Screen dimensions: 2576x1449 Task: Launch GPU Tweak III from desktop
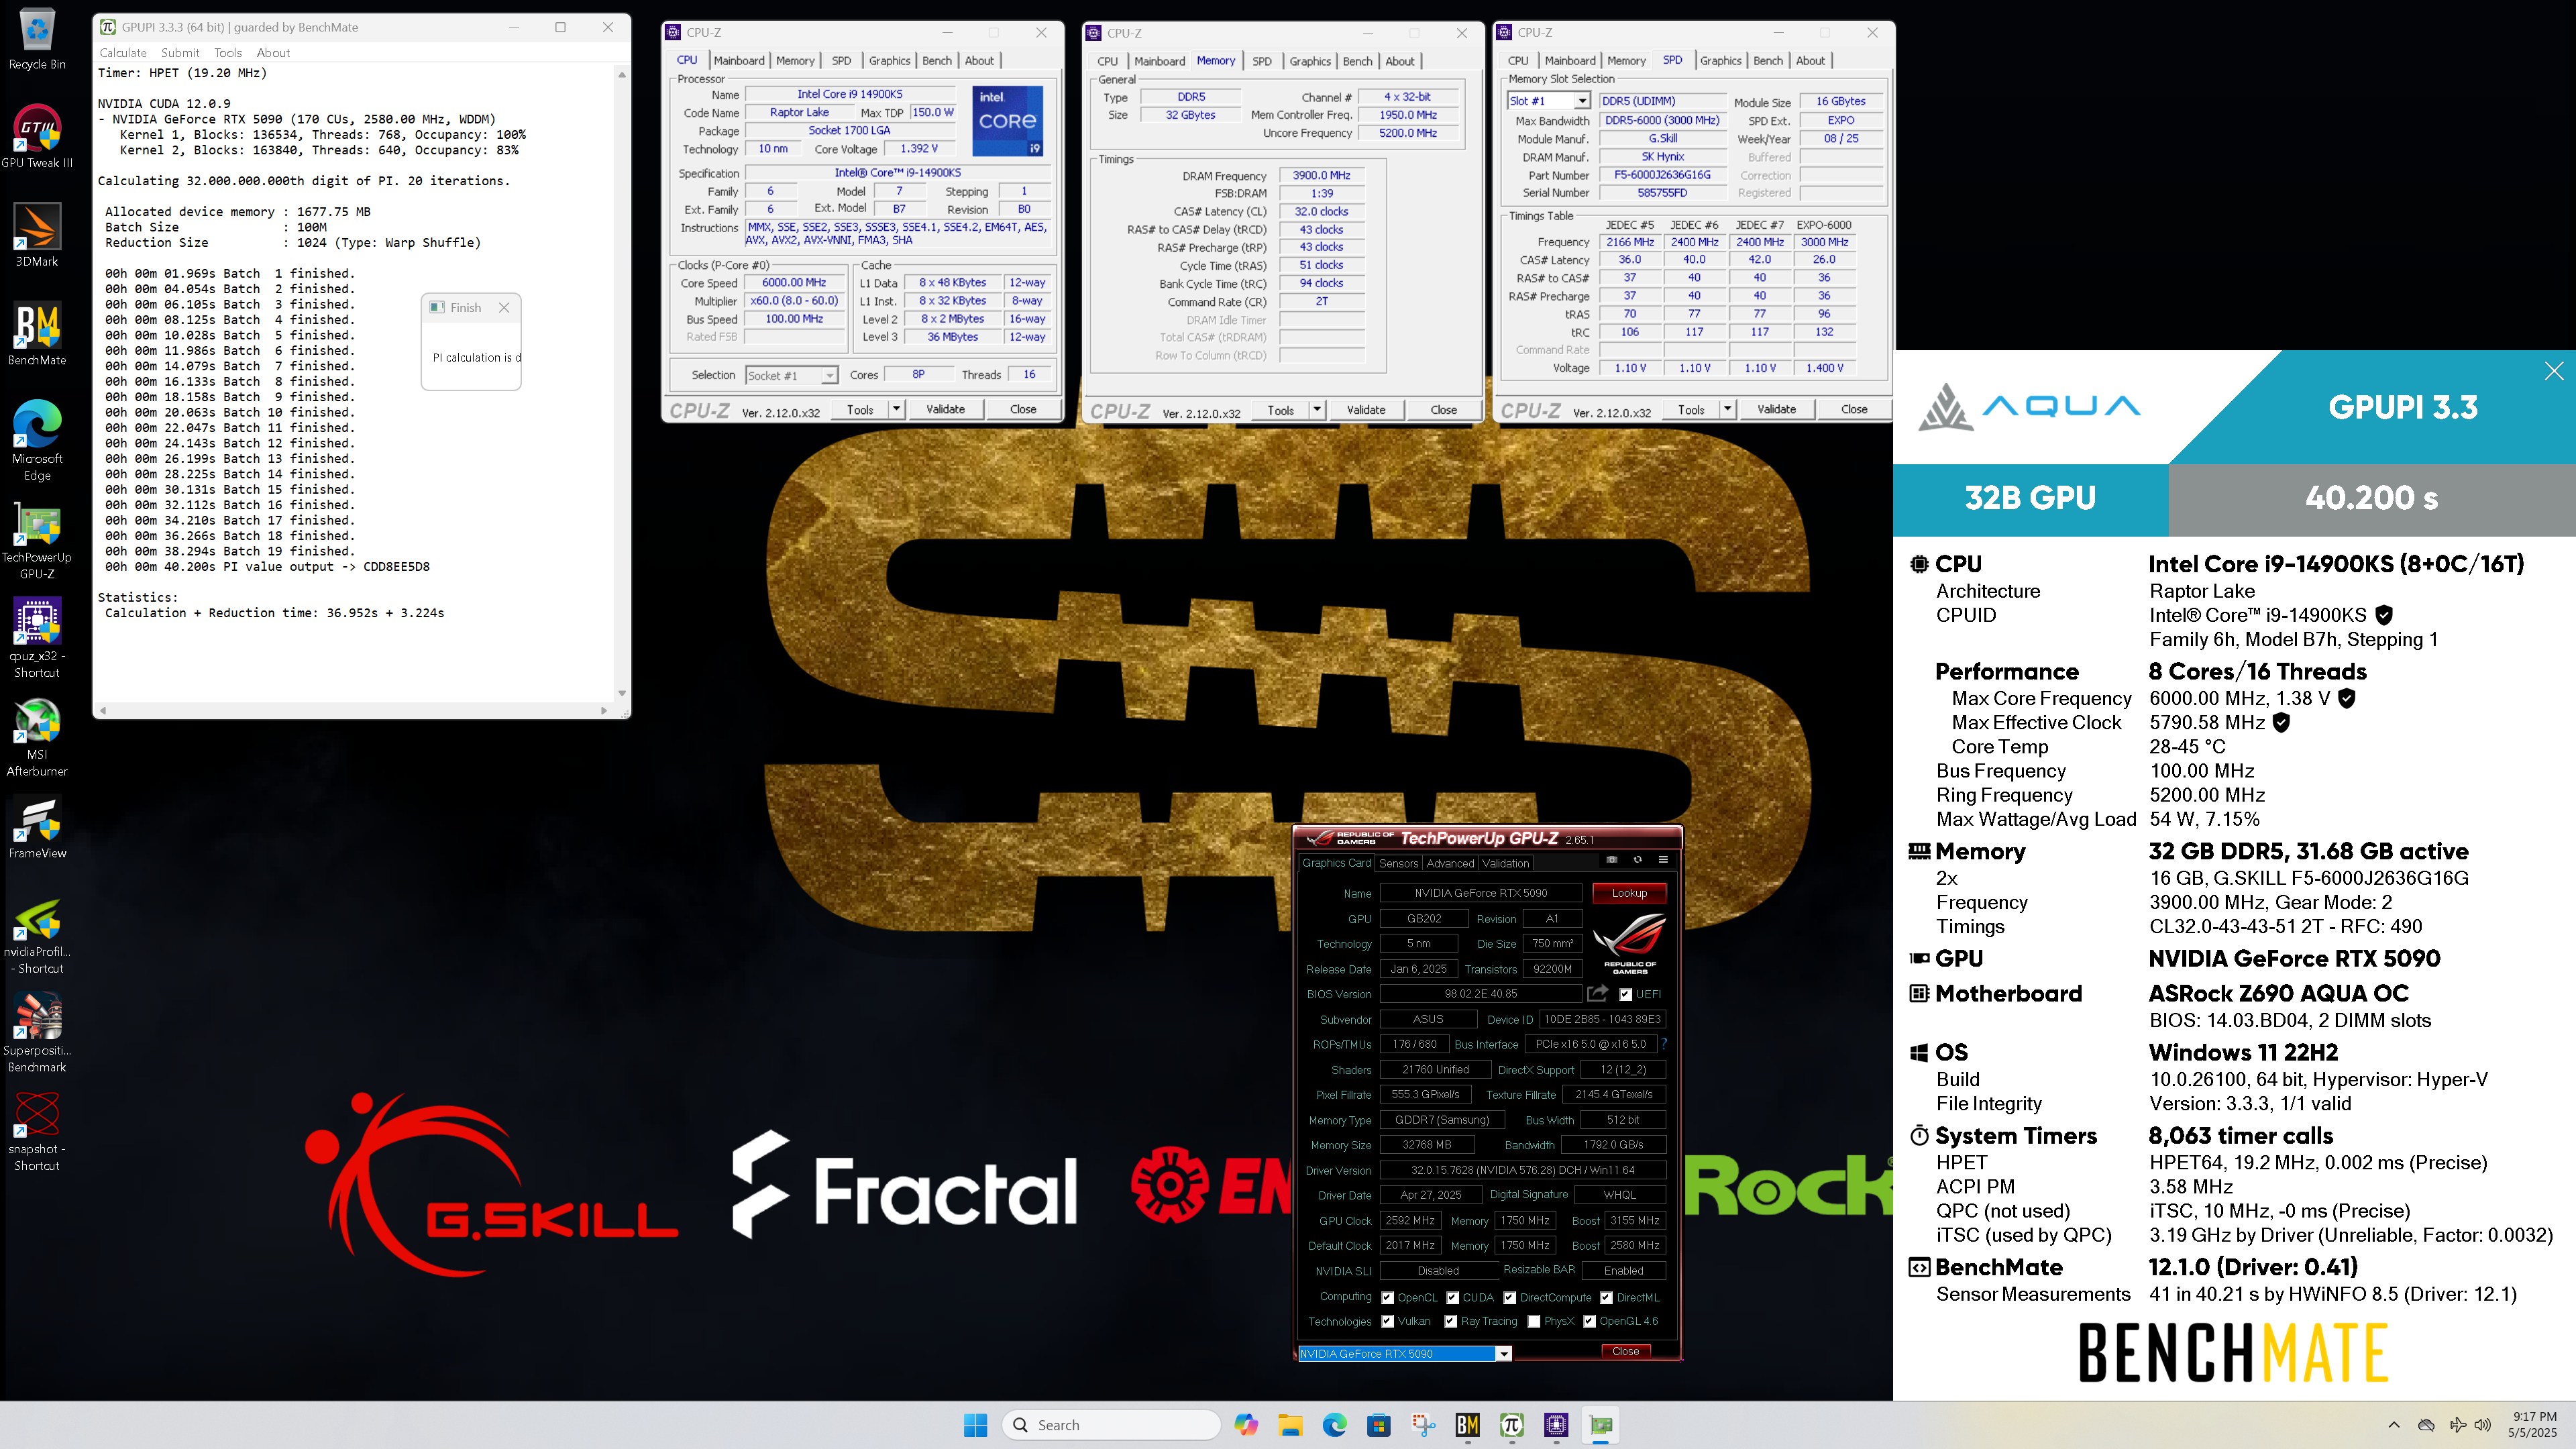coord(37,136)
